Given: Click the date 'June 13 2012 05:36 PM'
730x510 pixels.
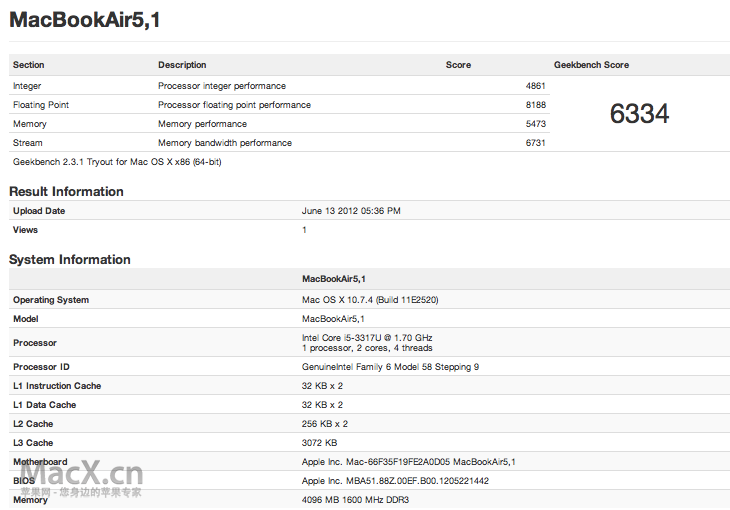Looking at the screenshot, I should pos(351,211).
